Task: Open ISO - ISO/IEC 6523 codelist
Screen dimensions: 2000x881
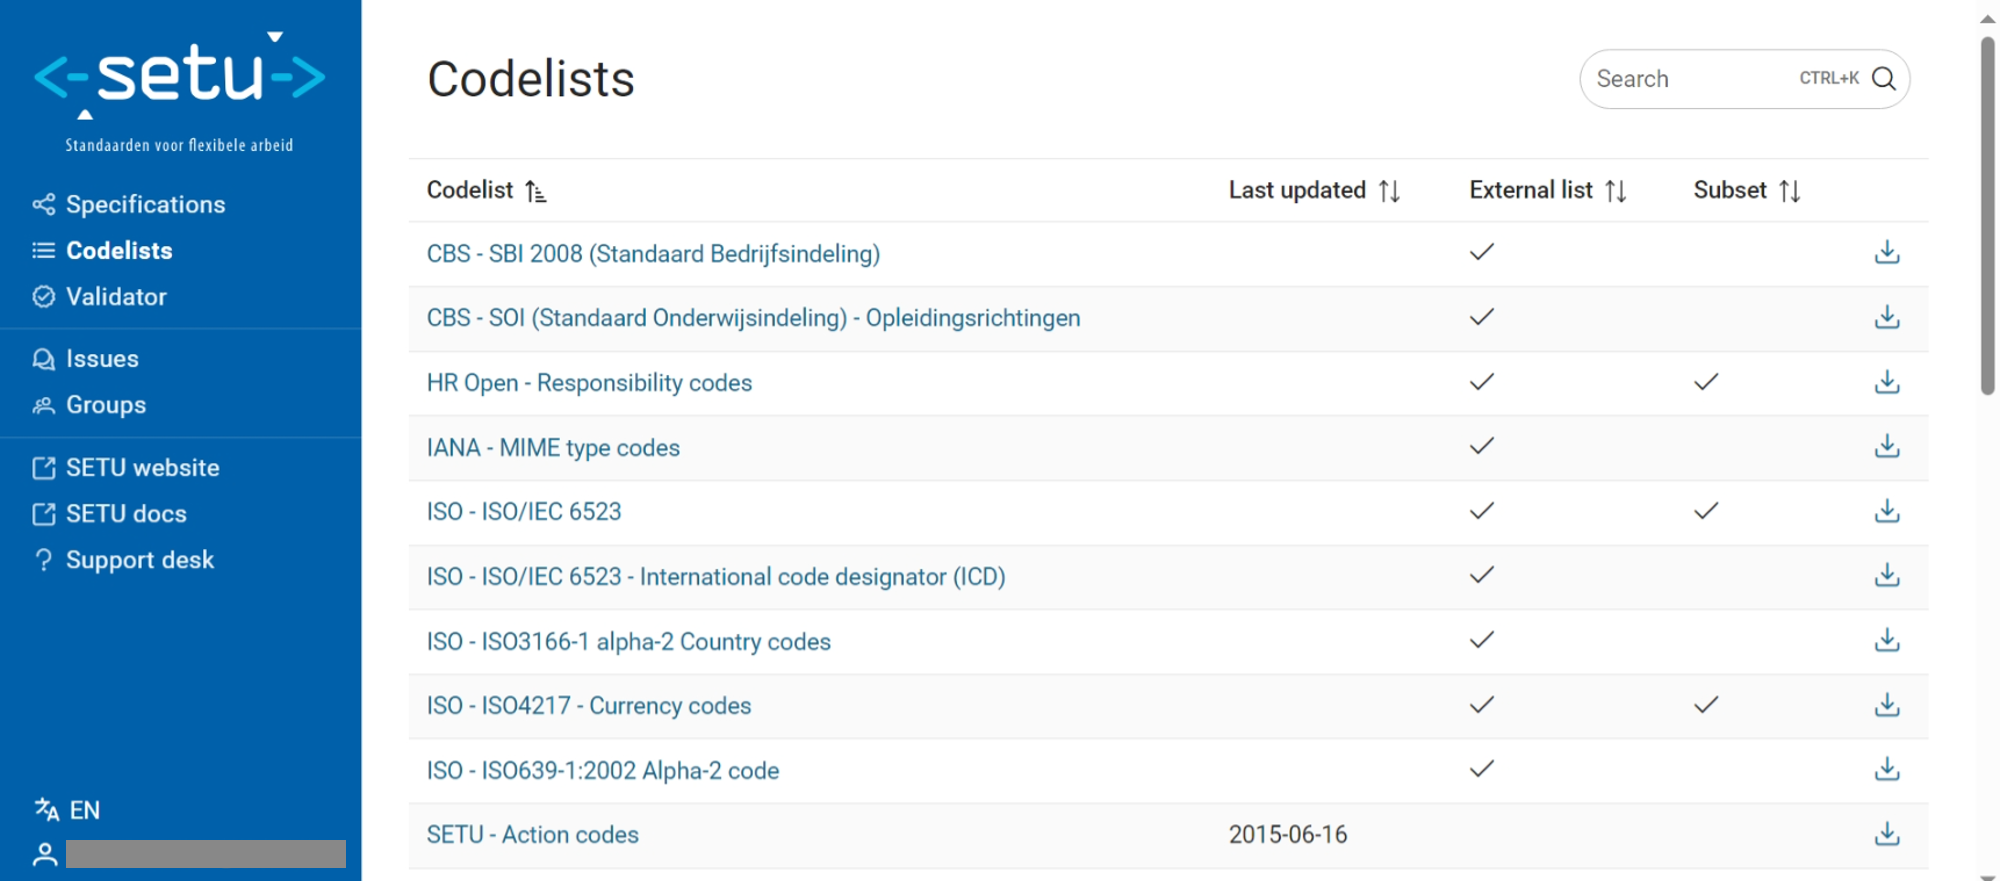Action: pyautogui.click(x=524, y=512)
